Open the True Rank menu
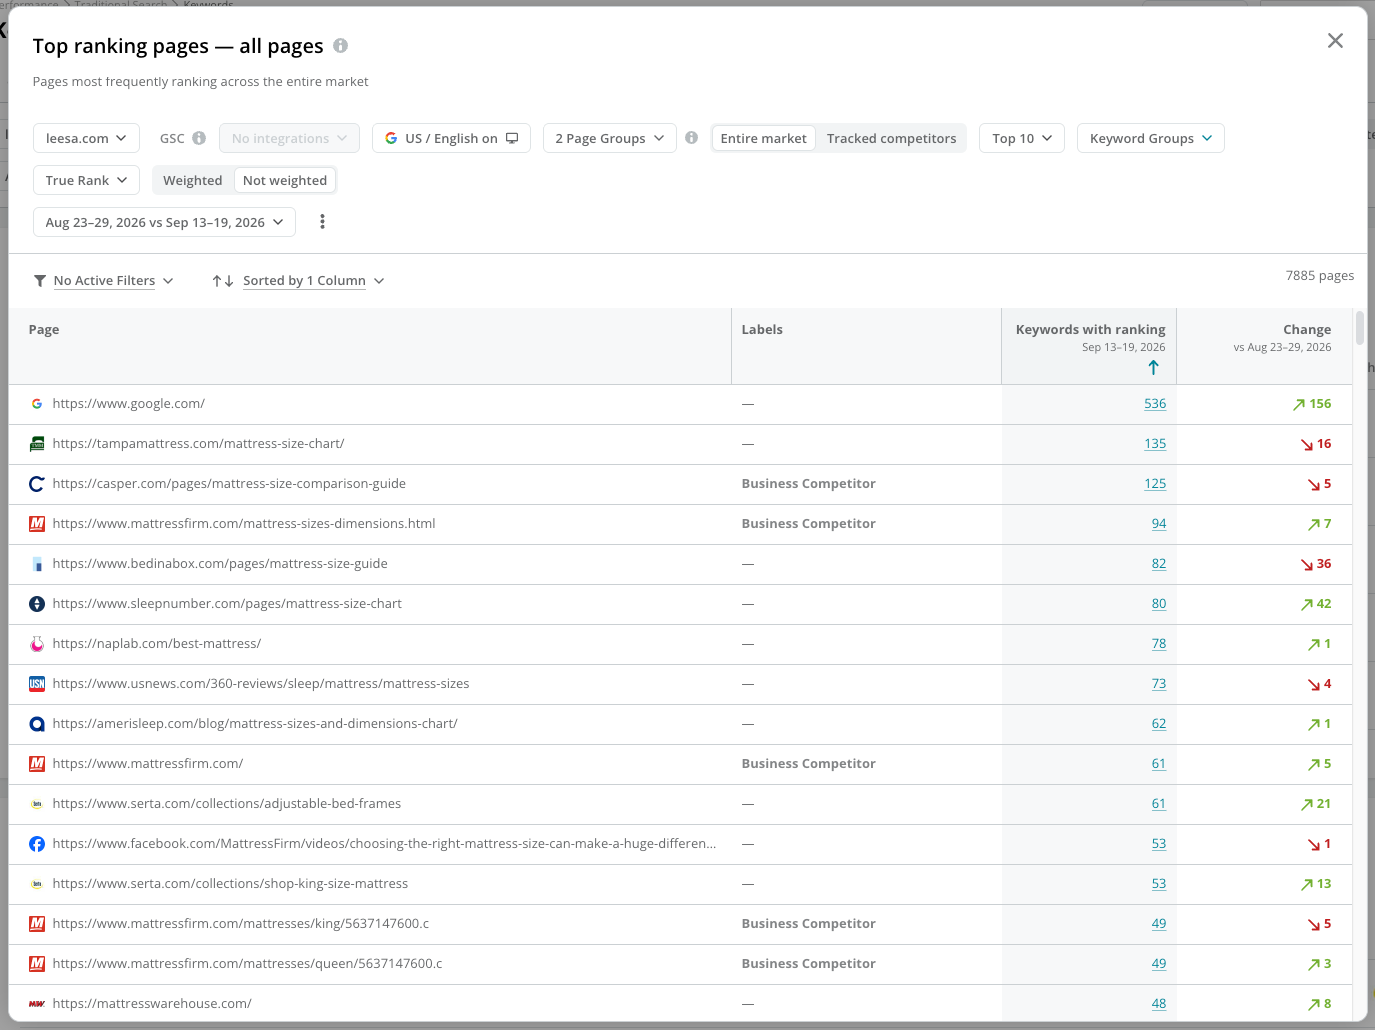The width and height of the screenshot is (1375, 1030). point(86,180)
